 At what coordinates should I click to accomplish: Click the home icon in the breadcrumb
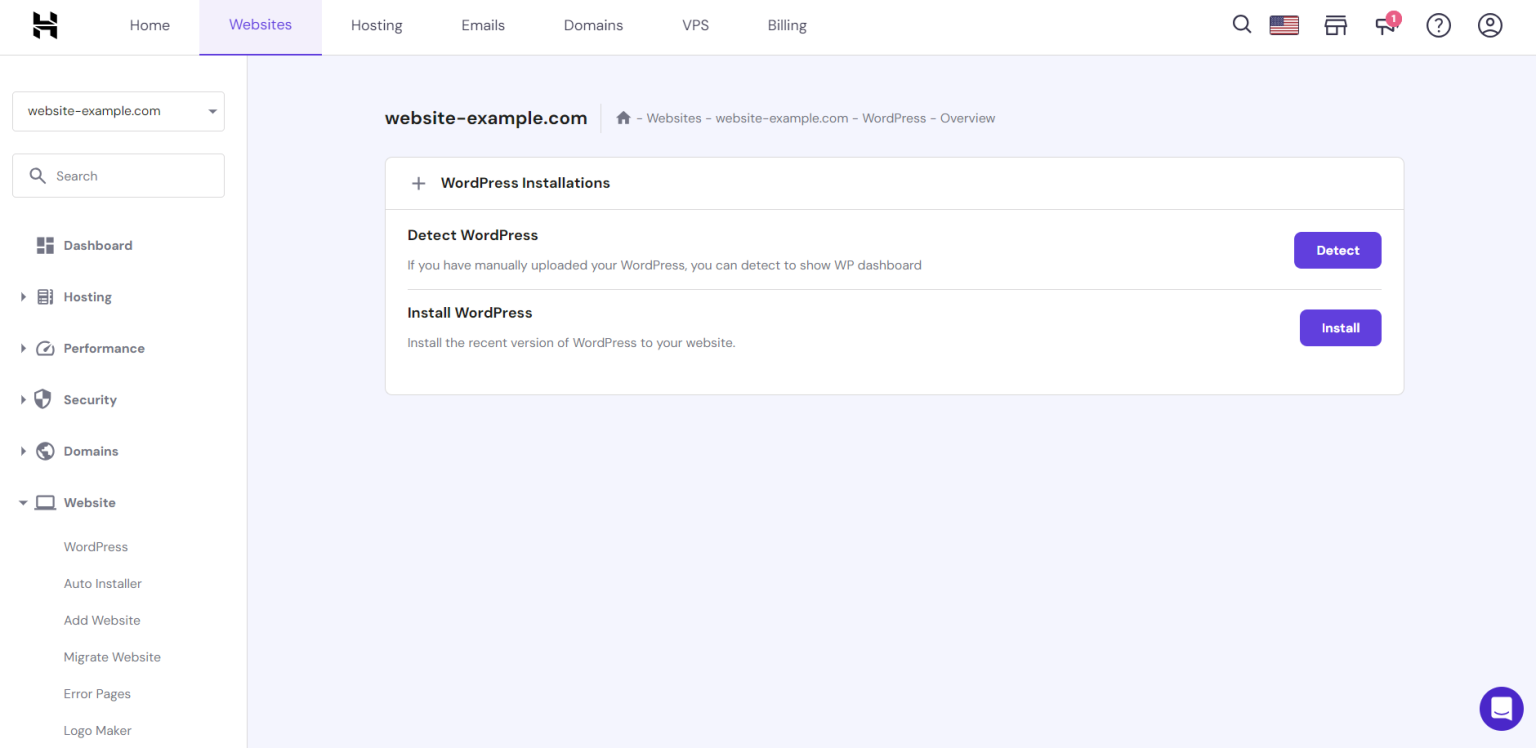click(x=623, y=117)
